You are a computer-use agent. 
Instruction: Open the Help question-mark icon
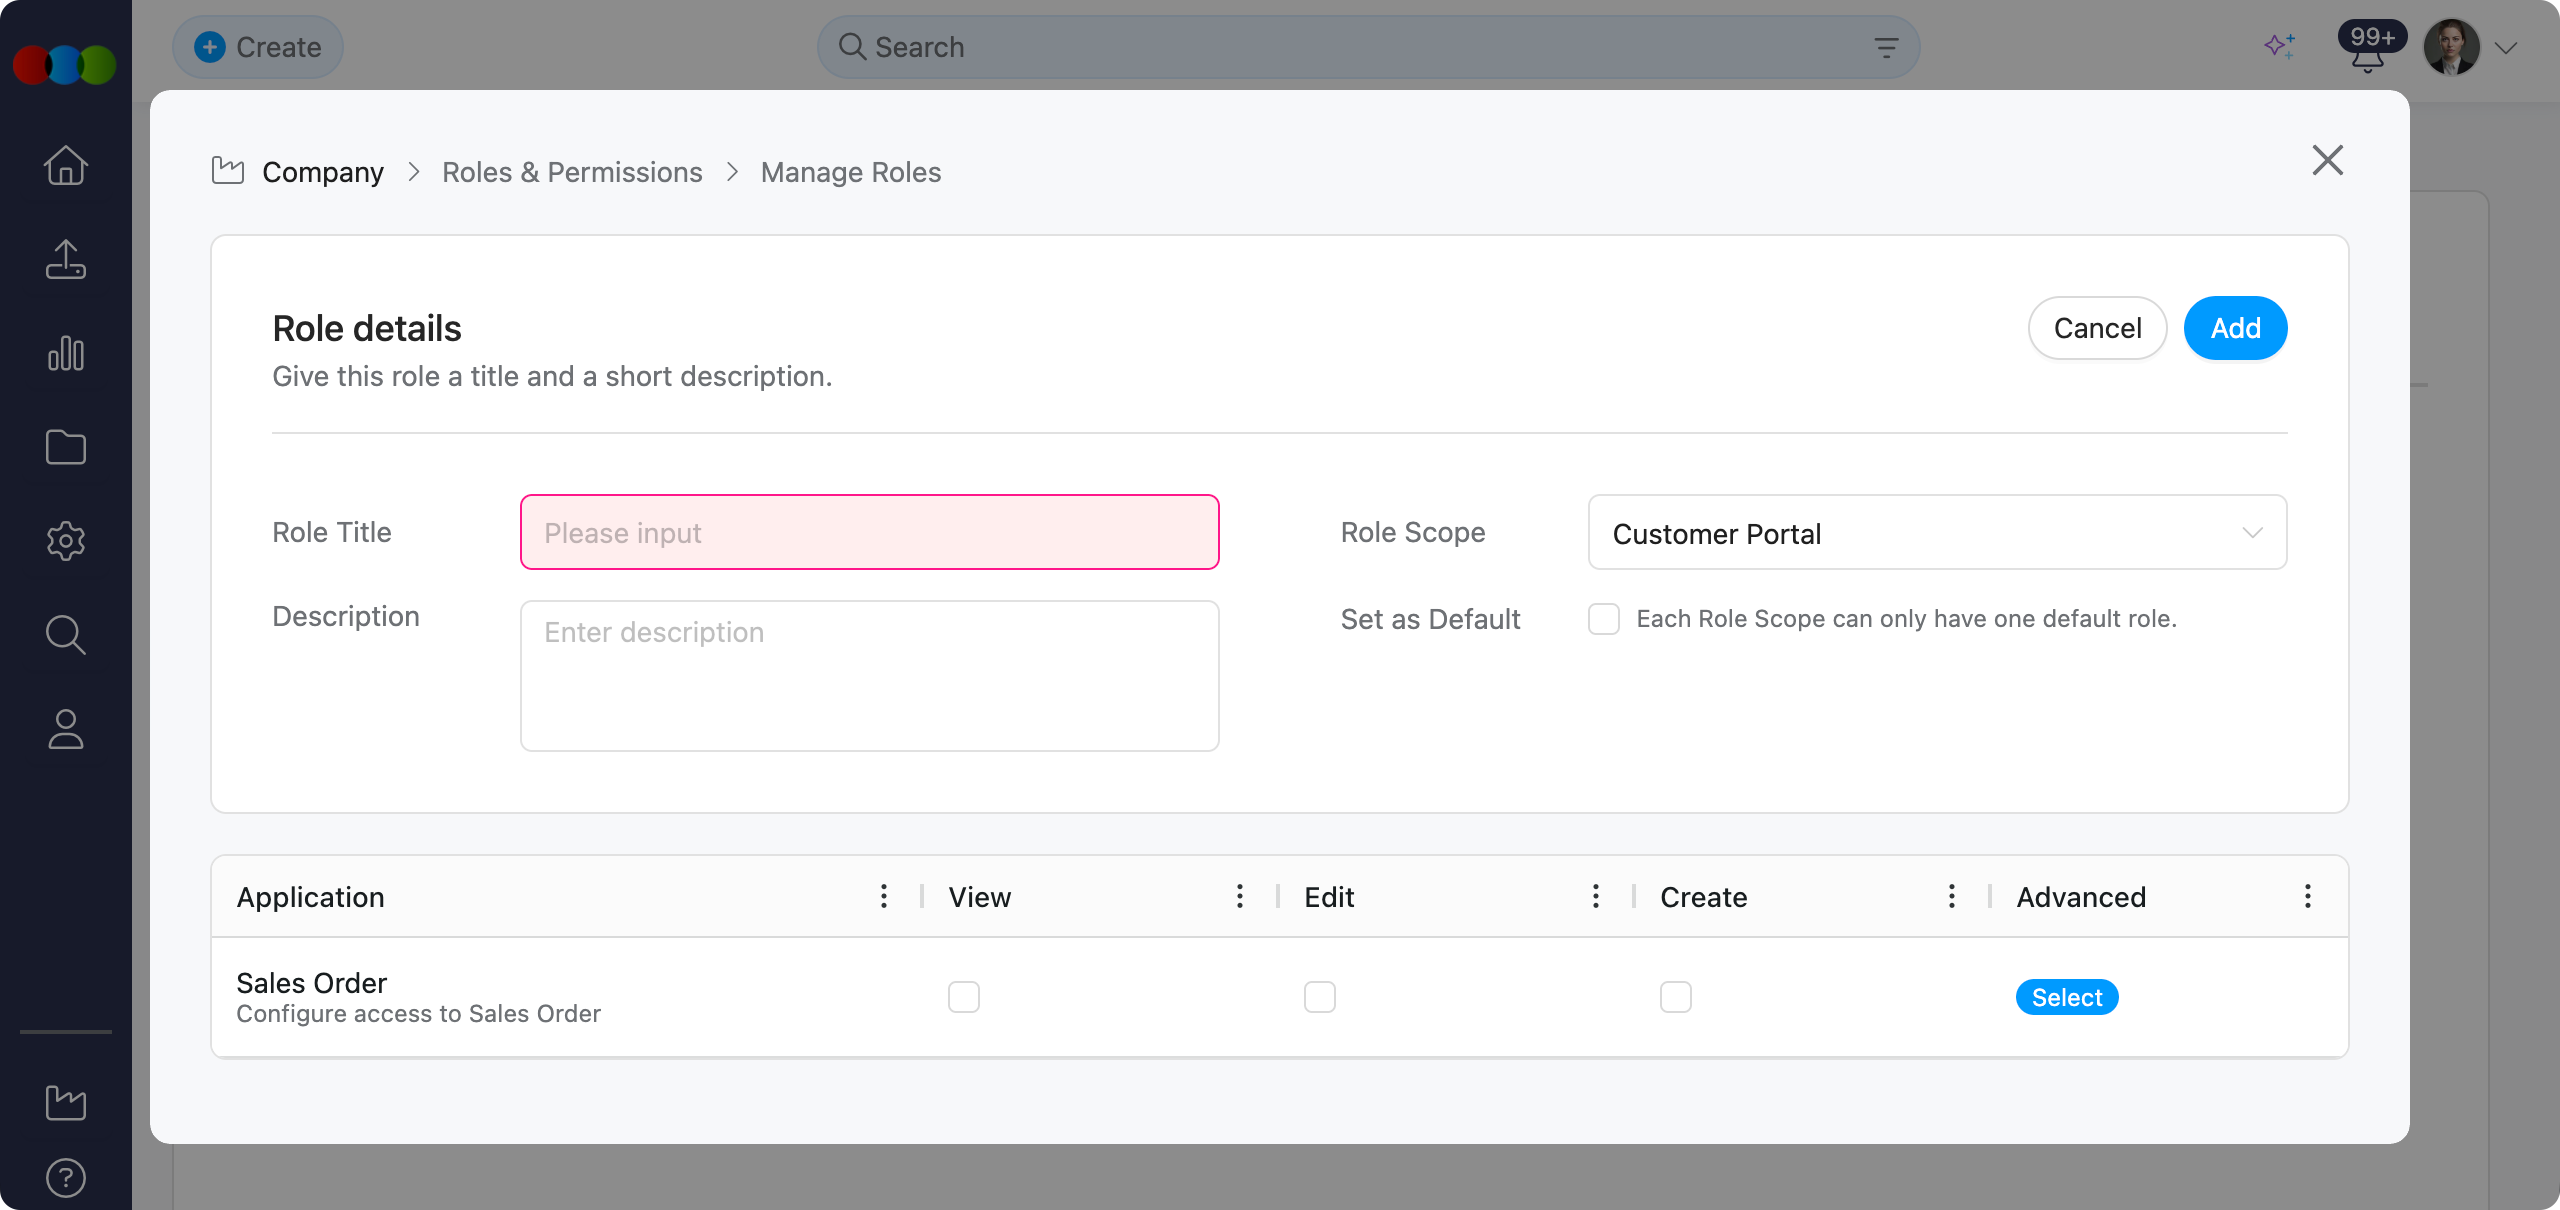point(65,1176)
